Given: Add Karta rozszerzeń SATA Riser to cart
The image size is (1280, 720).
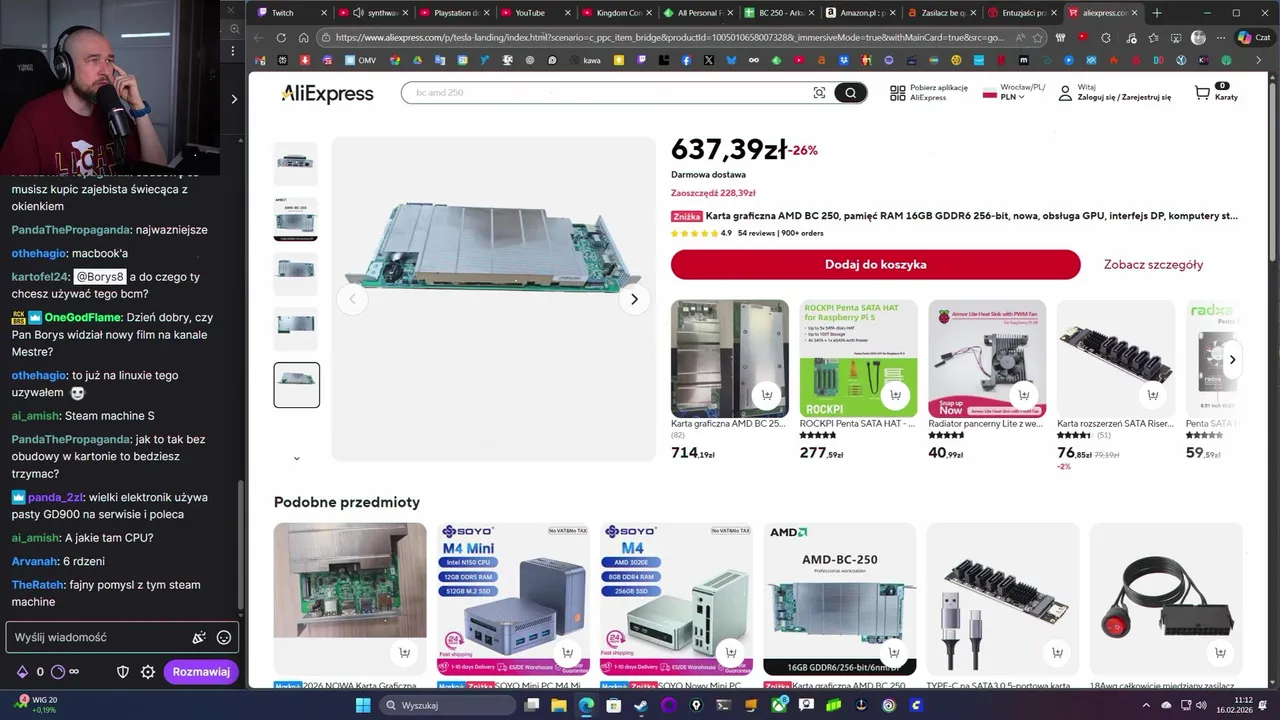Looking at the screenshot, I should pyautogui.click(x=1153, y=395).
